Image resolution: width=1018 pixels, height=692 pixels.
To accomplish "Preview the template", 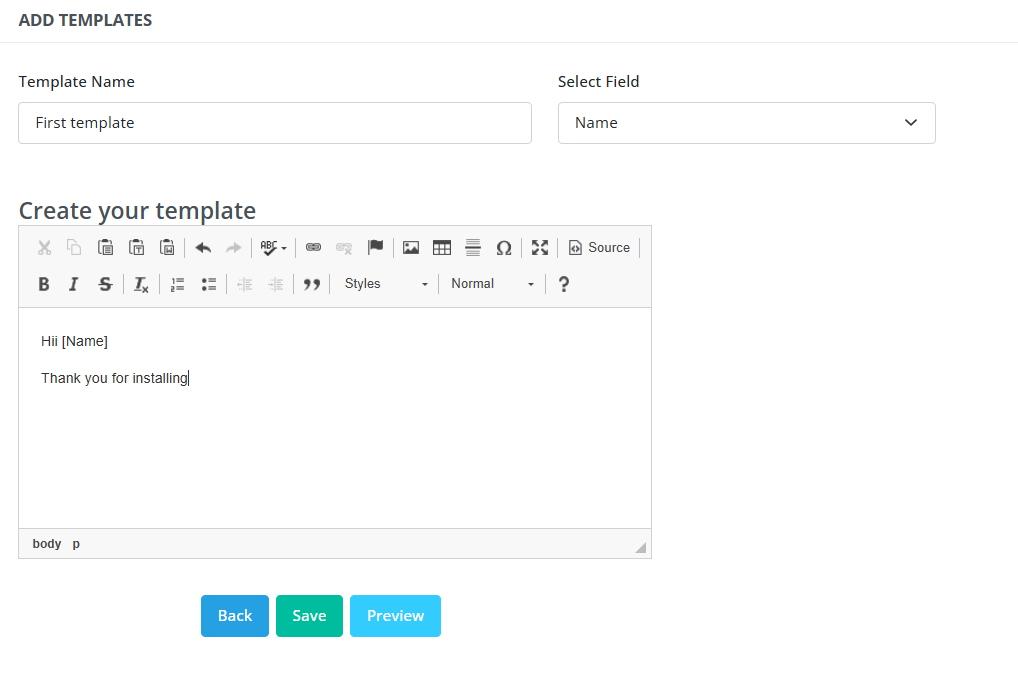I will (x=395, y=616).
